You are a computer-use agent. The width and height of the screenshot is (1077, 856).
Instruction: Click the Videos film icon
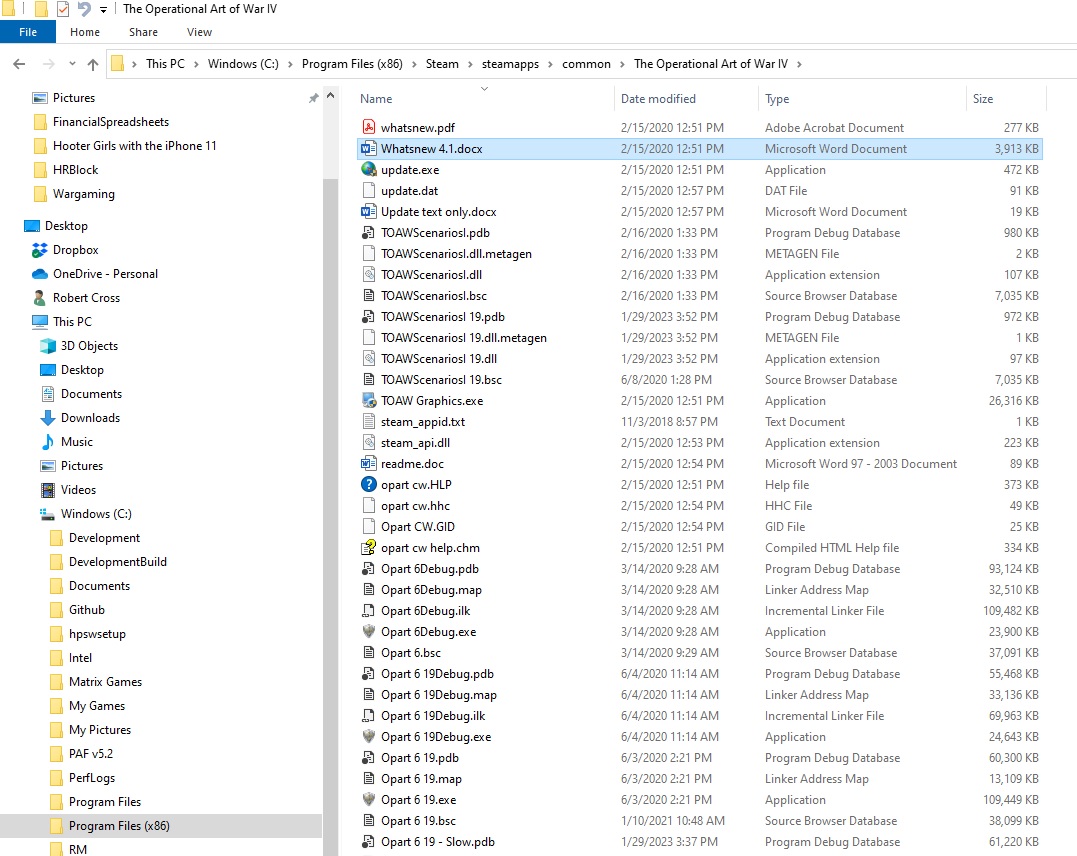tap(48, 490)
